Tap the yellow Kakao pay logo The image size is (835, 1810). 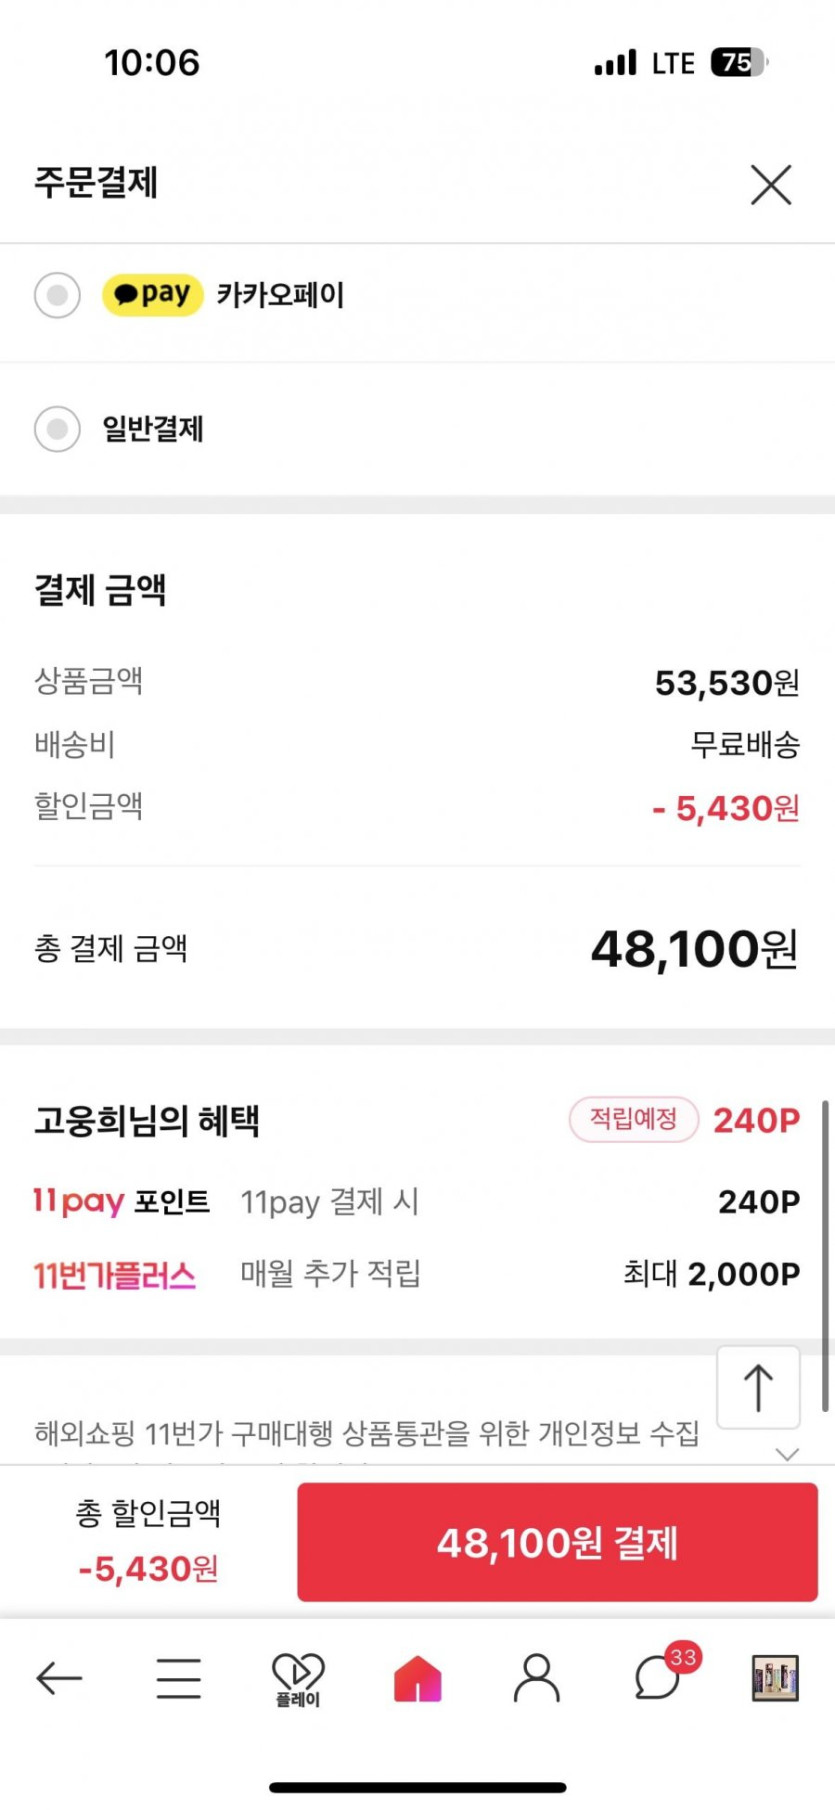point(153,295)
